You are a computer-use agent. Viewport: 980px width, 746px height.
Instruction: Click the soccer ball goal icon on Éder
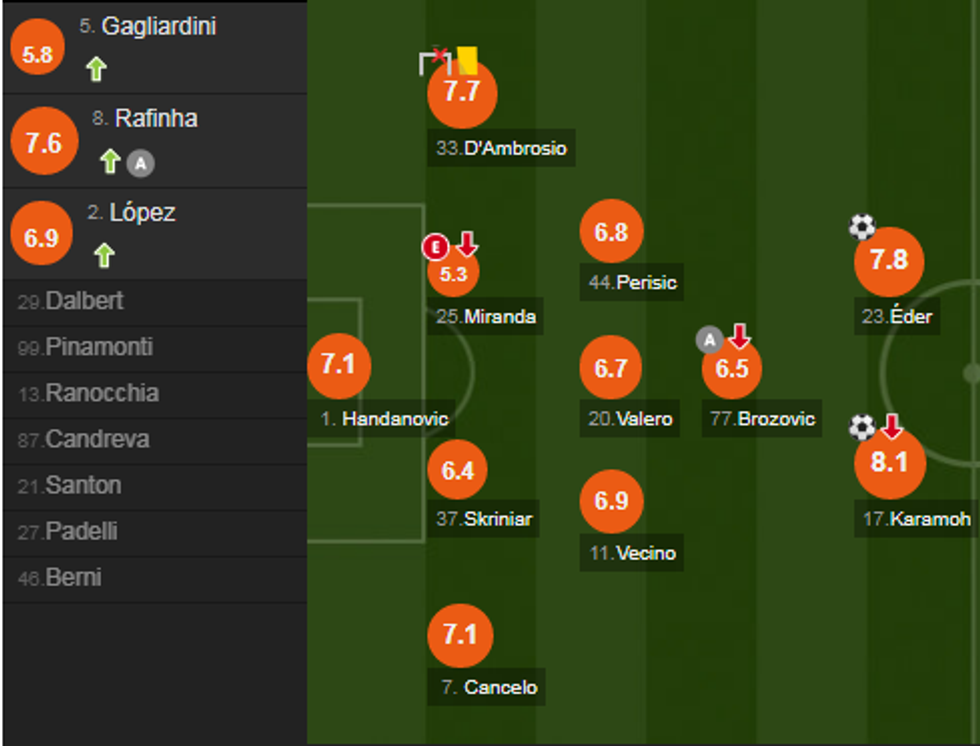point(862,227)
